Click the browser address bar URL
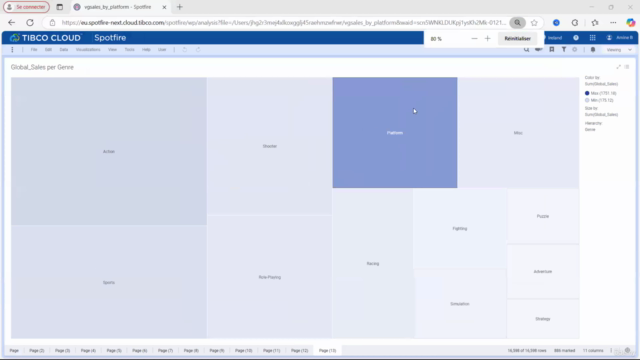This screenshot has height=360, width=640. click(x=284, y=22)
